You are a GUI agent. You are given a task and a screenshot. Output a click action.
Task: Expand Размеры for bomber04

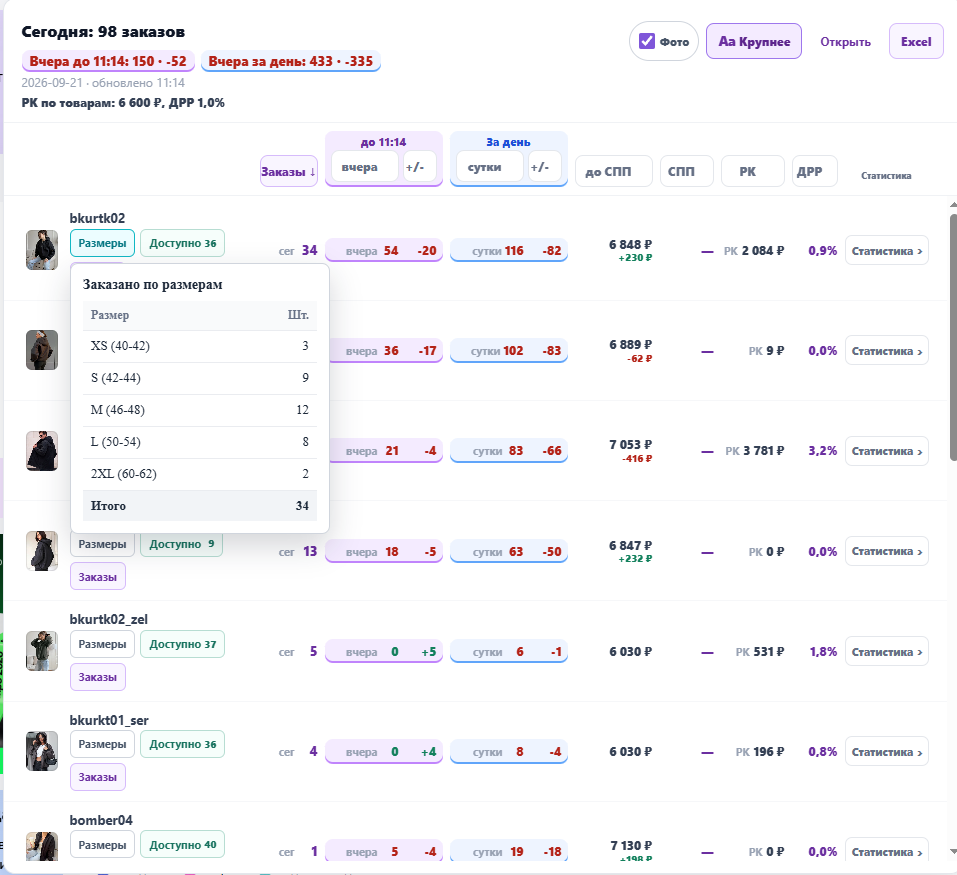102,845
